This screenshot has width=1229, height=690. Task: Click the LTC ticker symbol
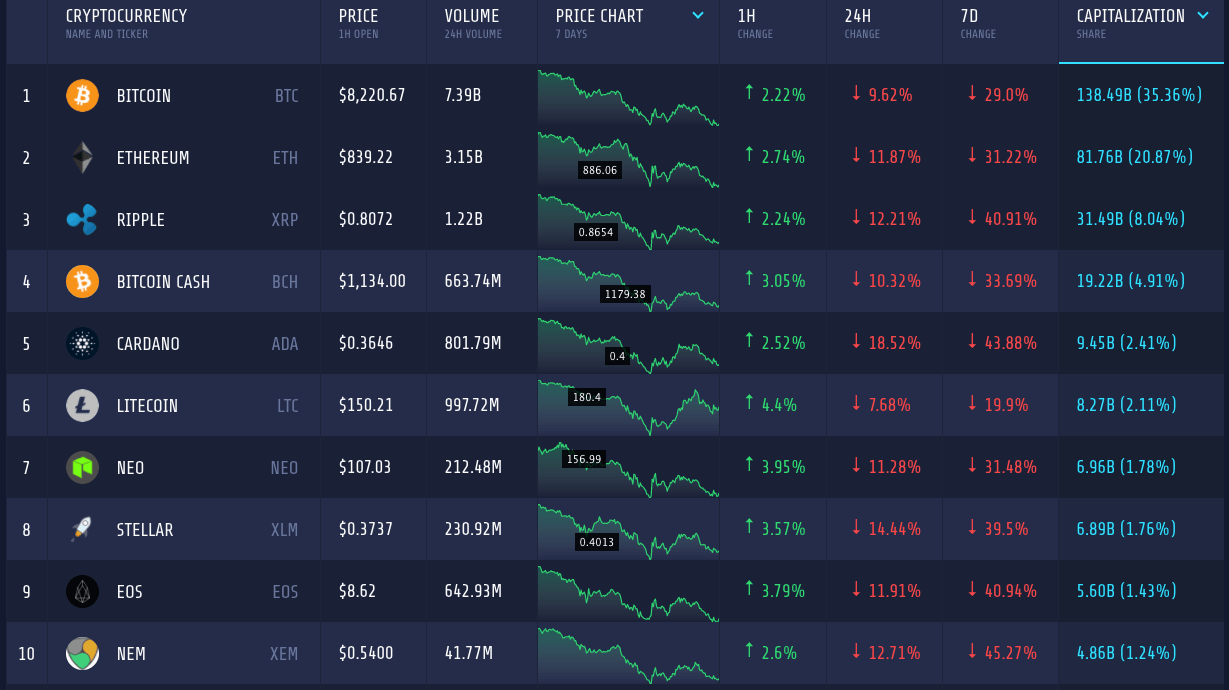(288, 406)
